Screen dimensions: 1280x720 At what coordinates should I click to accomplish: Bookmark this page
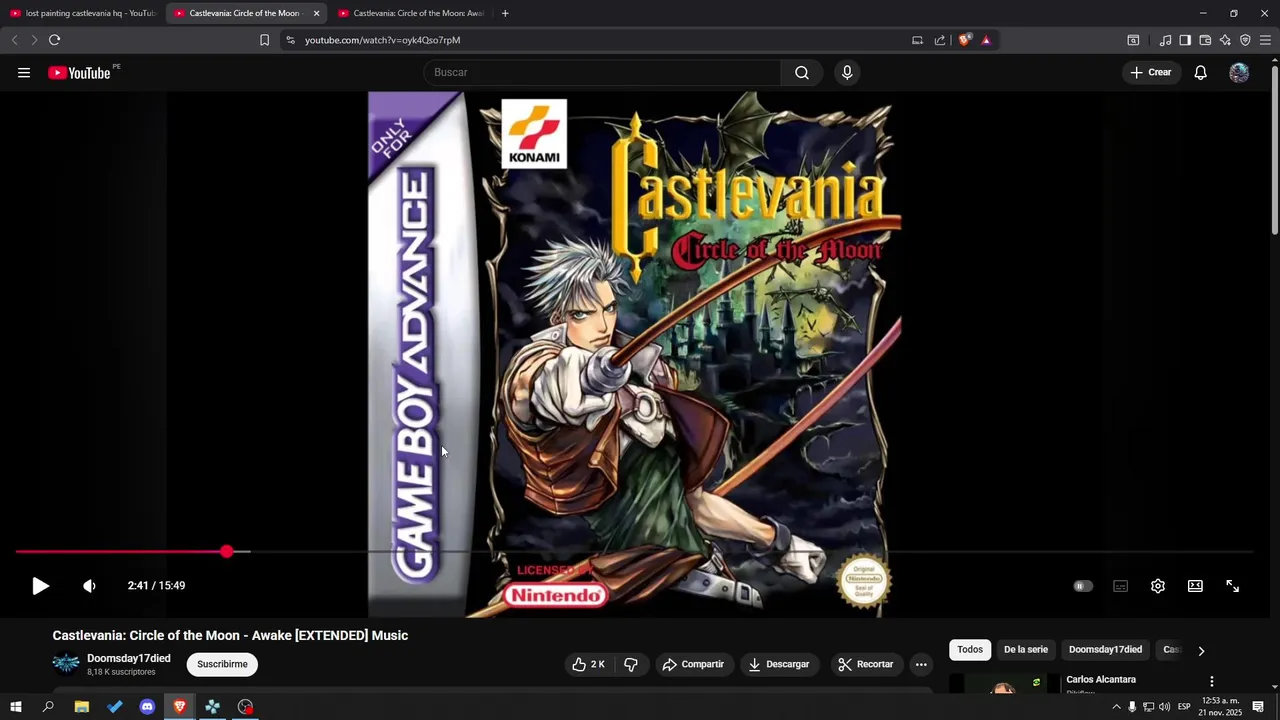pos(264,40)
